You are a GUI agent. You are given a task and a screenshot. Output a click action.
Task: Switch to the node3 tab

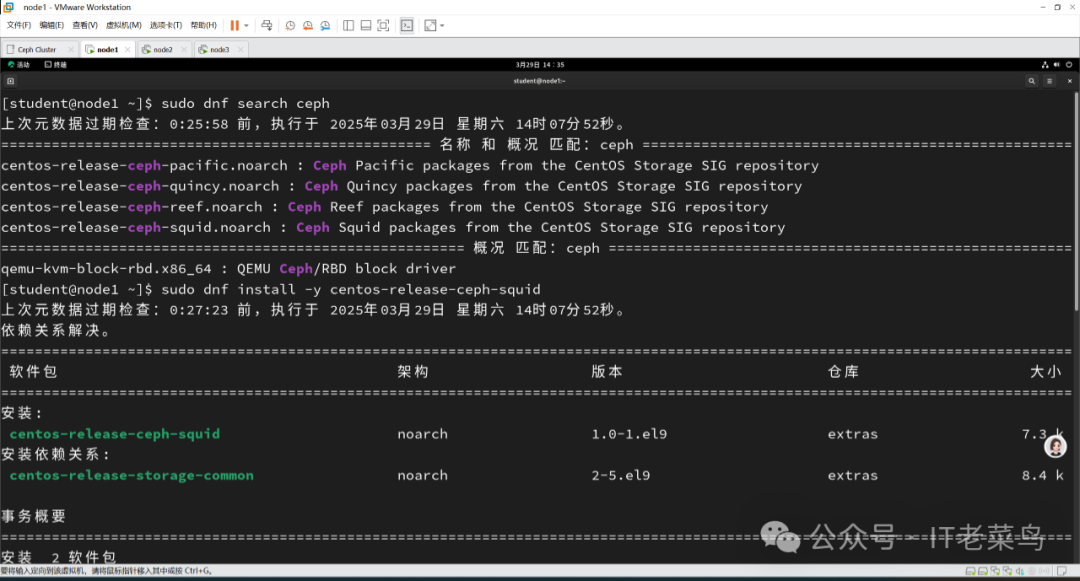219,50
